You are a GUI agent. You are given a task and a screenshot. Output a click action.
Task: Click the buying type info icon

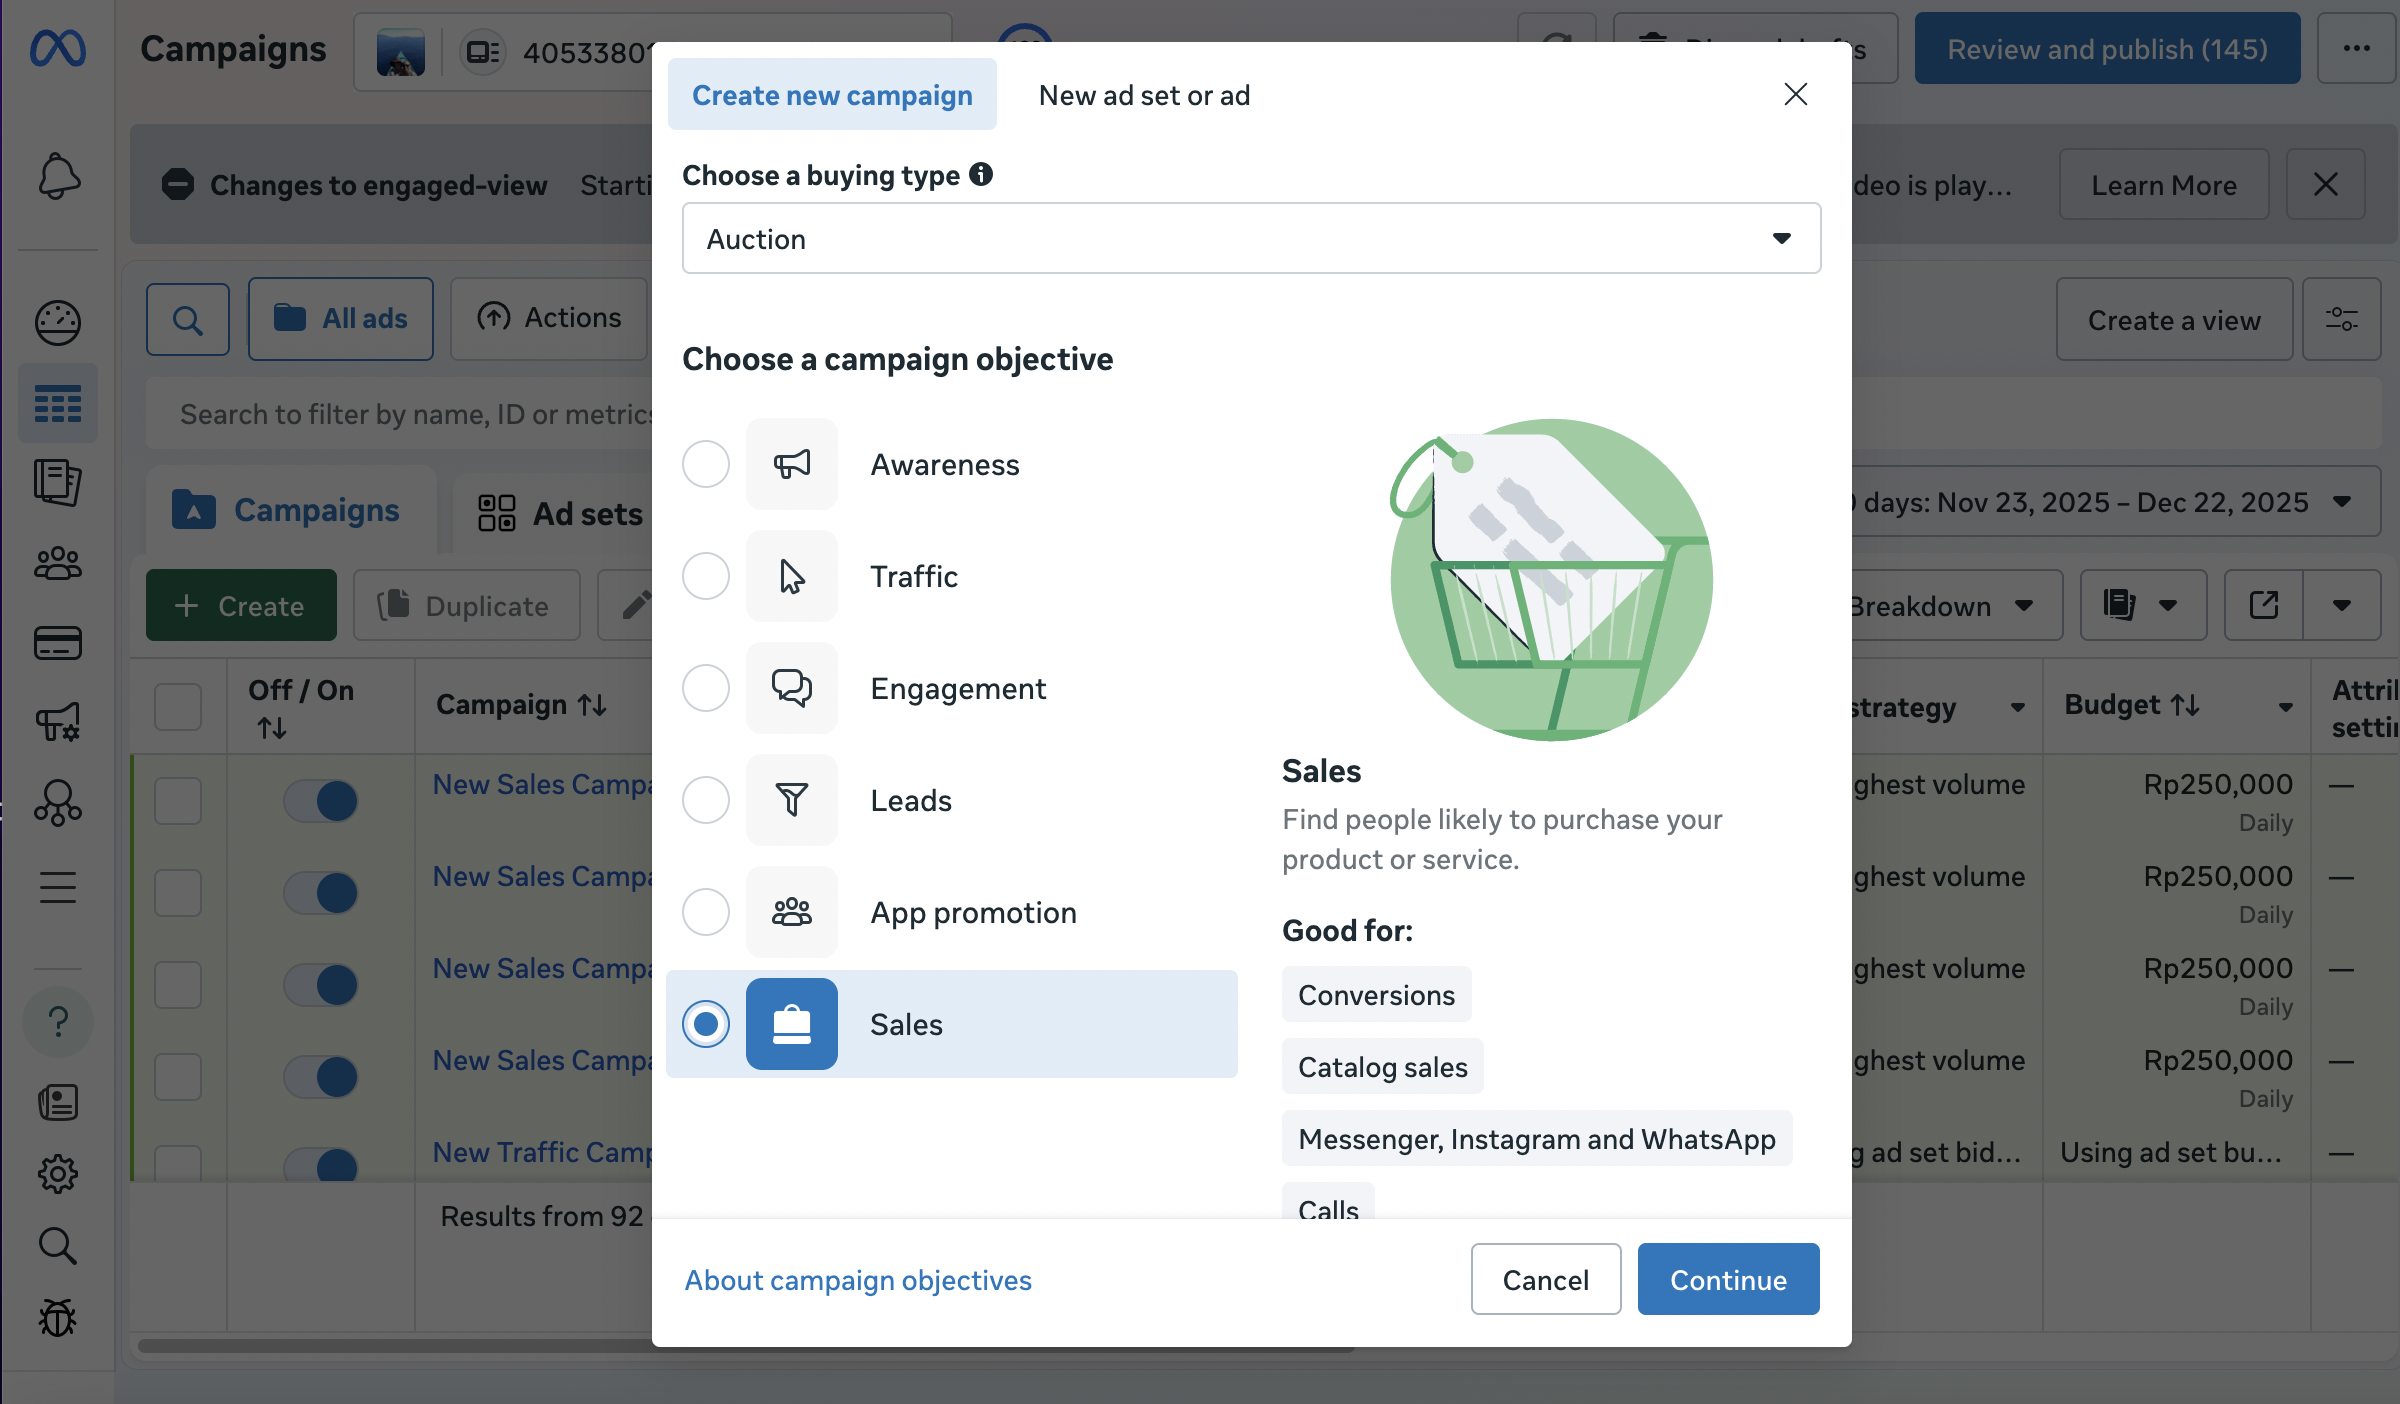point(981,174)
